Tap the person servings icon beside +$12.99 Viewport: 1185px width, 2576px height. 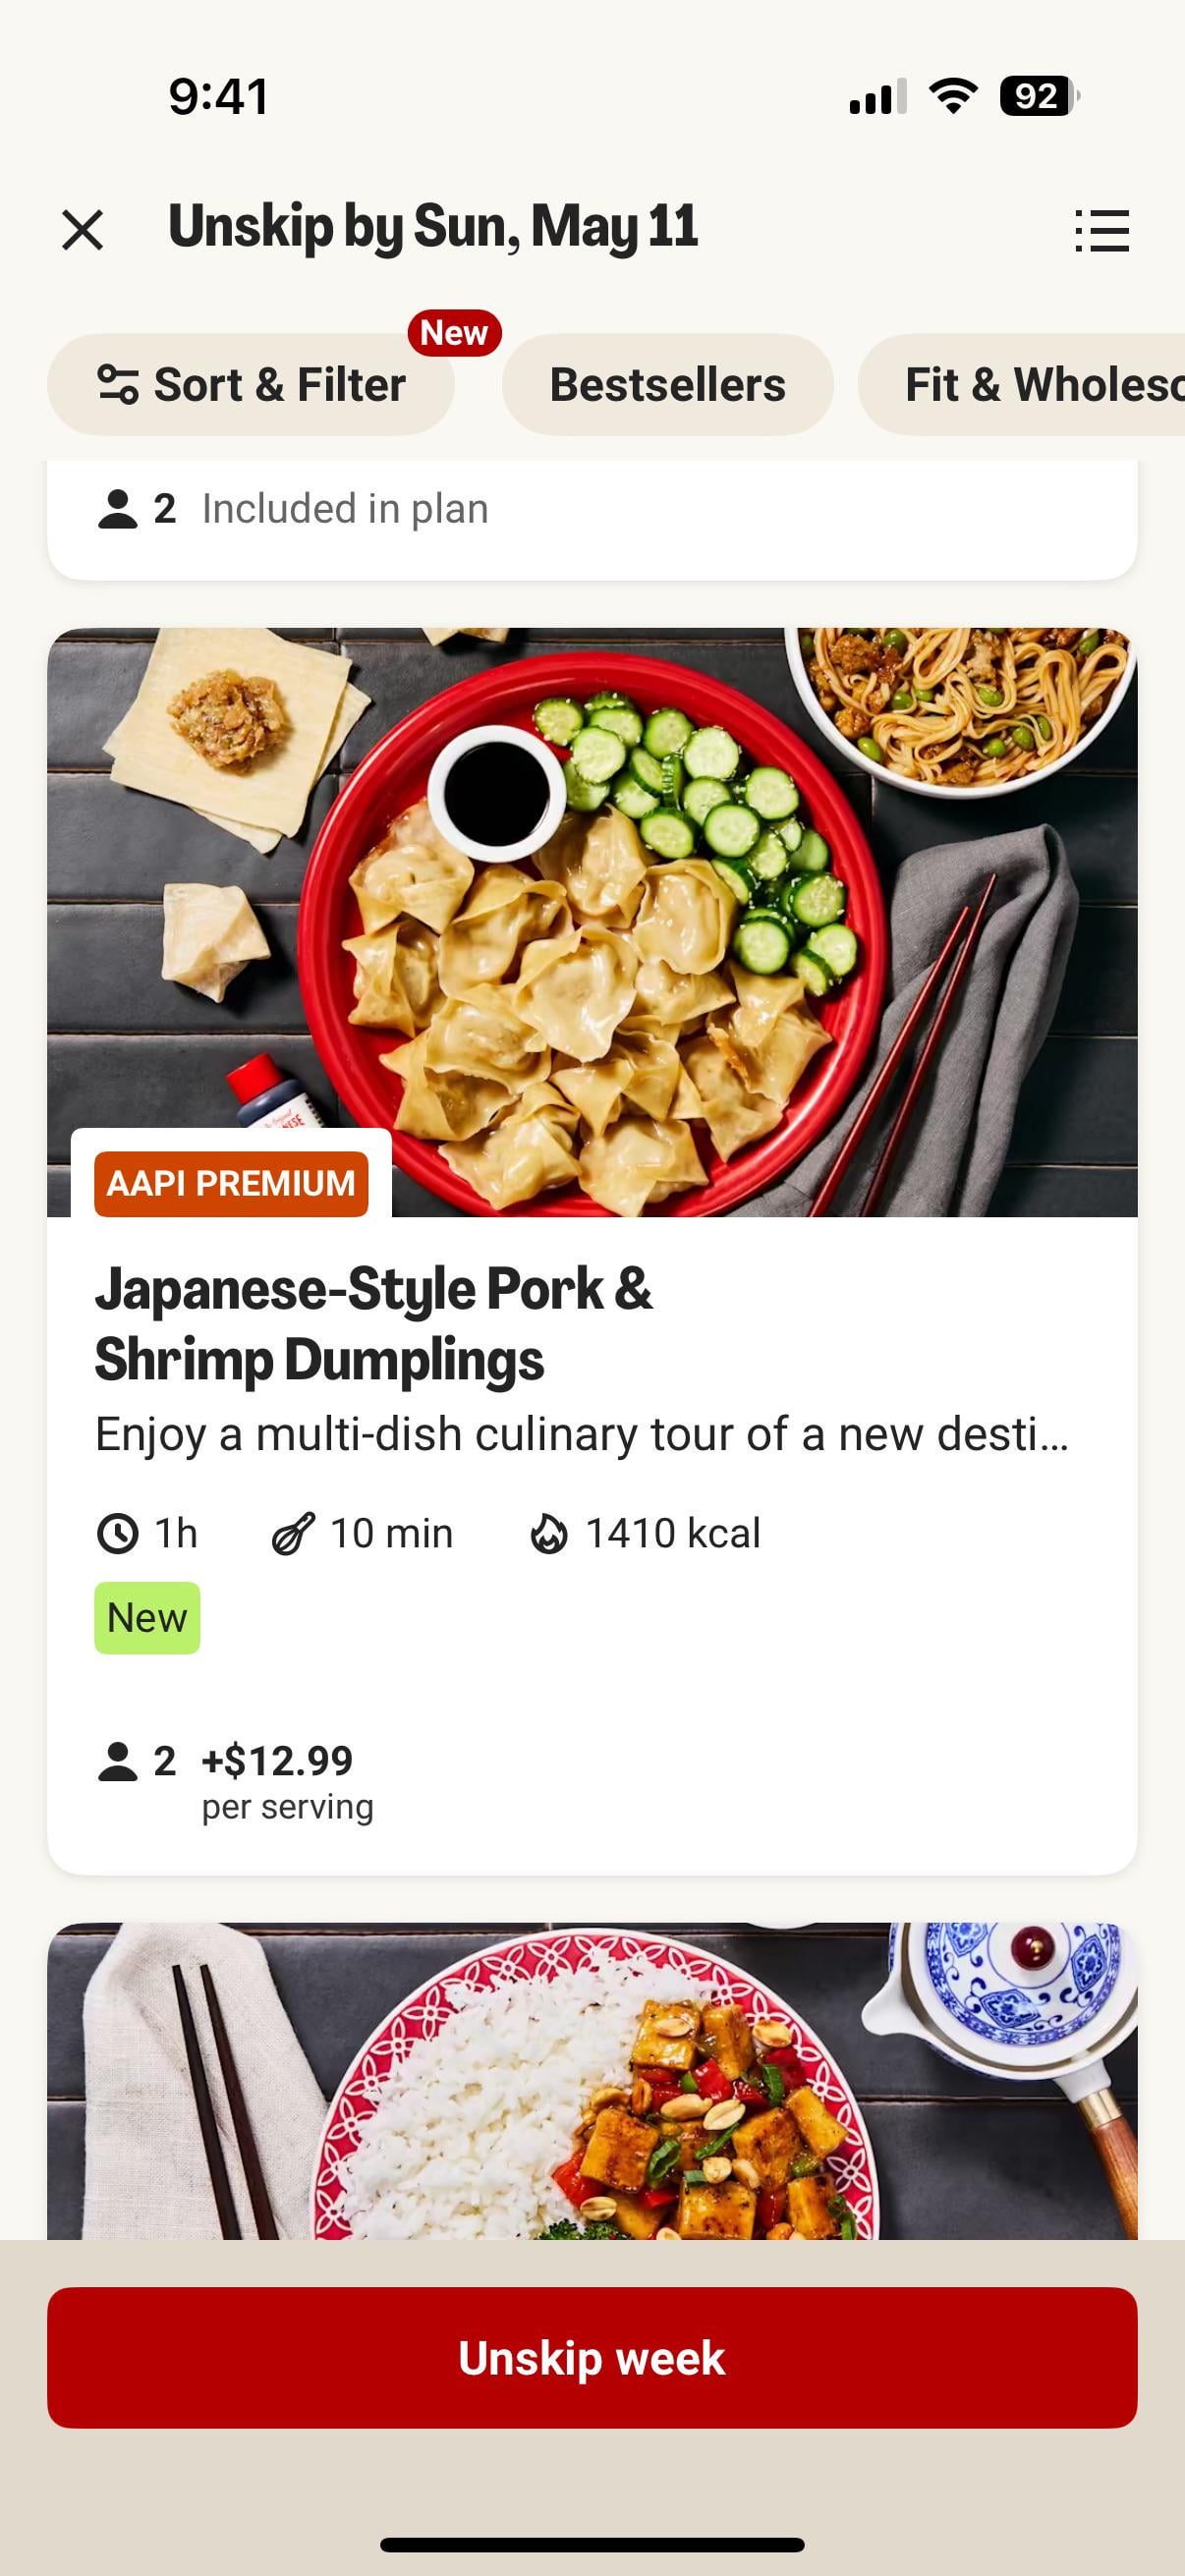(117, 1762)
